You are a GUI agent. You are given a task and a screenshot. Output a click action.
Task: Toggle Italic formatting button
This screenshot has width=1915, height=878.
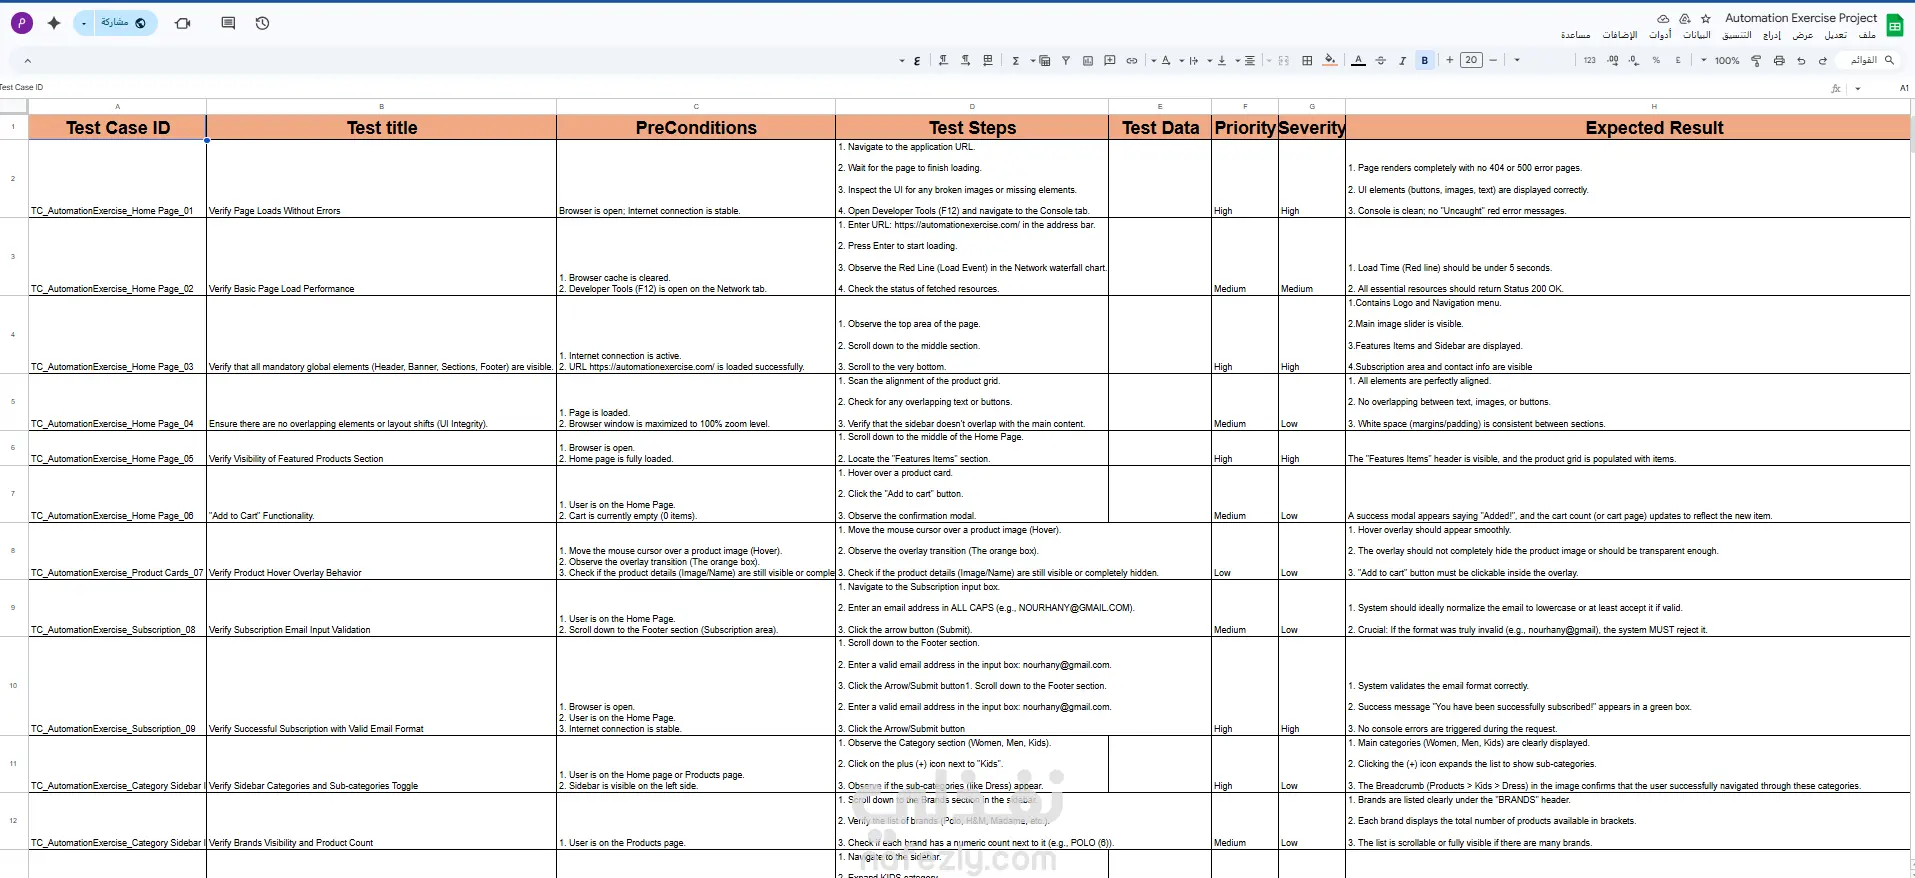pos(1402,60)
